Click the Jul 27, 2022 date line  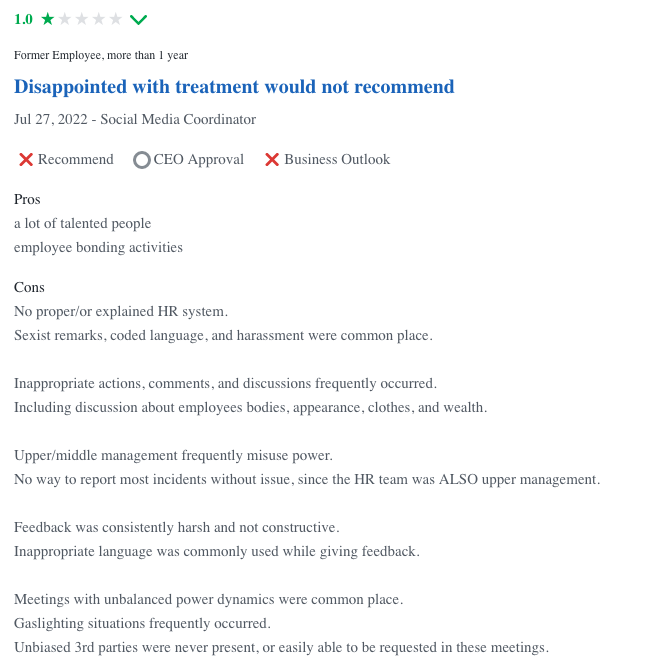click(x=135, y=119)
